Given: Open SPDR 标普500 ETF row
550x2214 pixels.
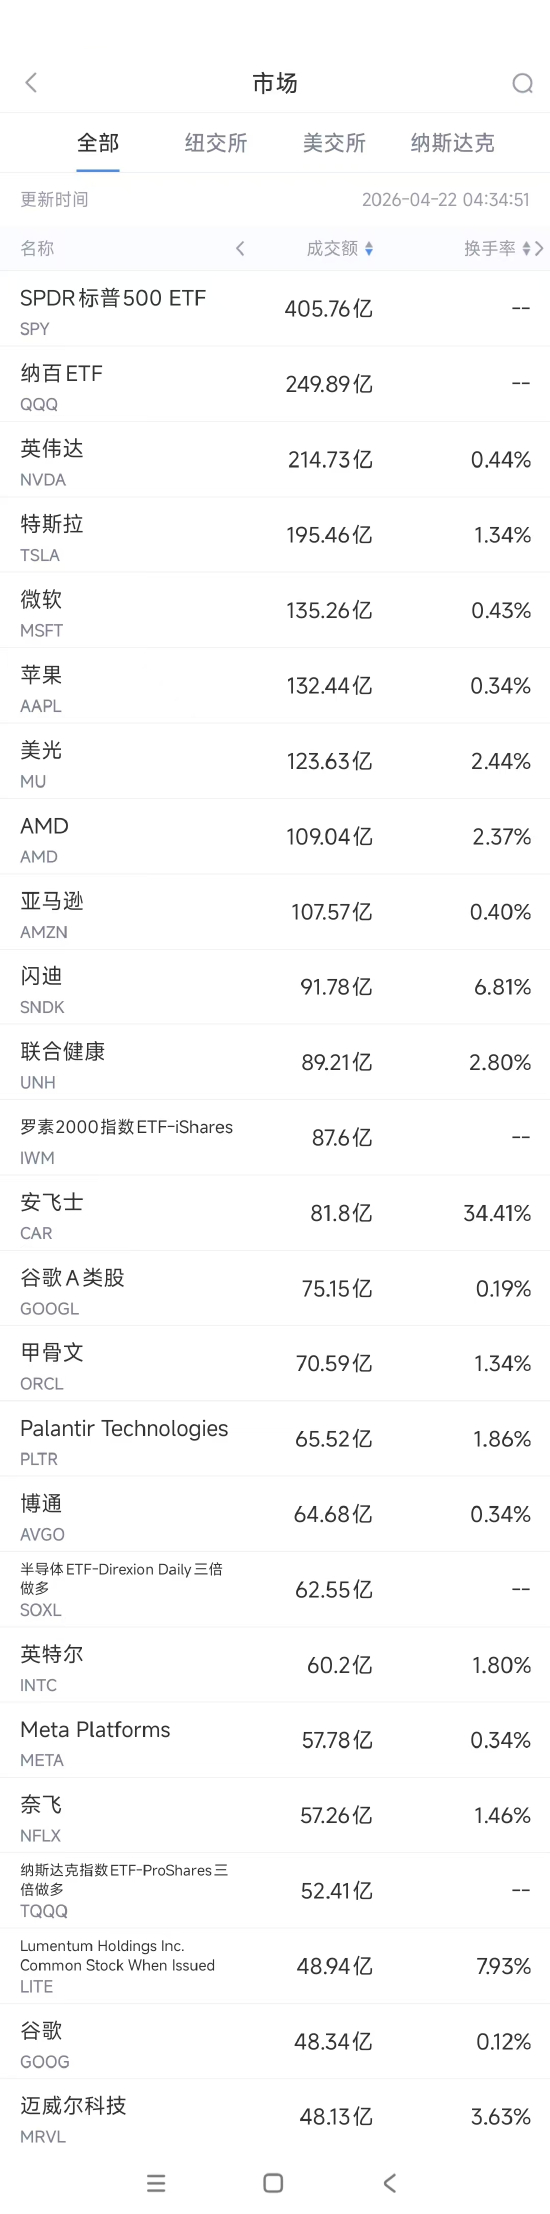Looking at the screenshot, I should pyautogui.click(x=275, y=309).
